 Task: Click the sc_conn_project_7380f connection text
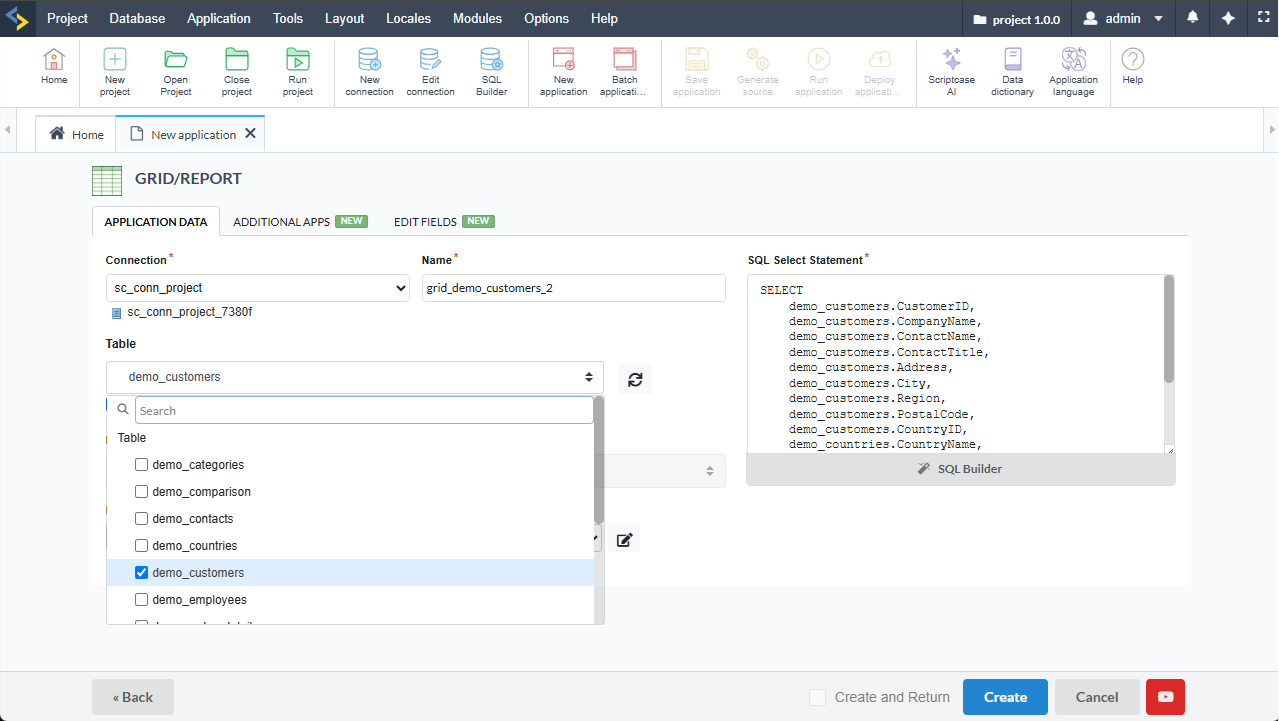pyautogui.click(x=190, y=312)
